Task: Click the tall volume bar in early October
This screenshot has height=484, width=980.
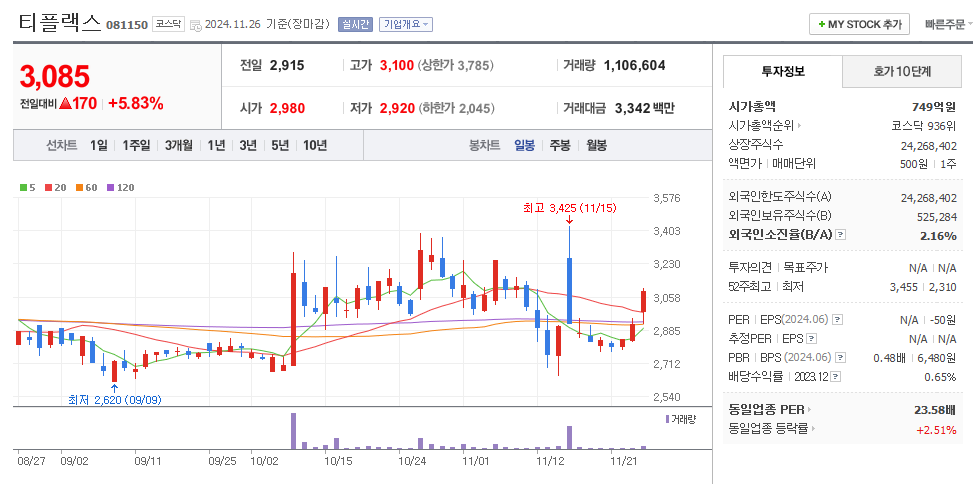Action: pyautogui.click(x=293, y=431)
